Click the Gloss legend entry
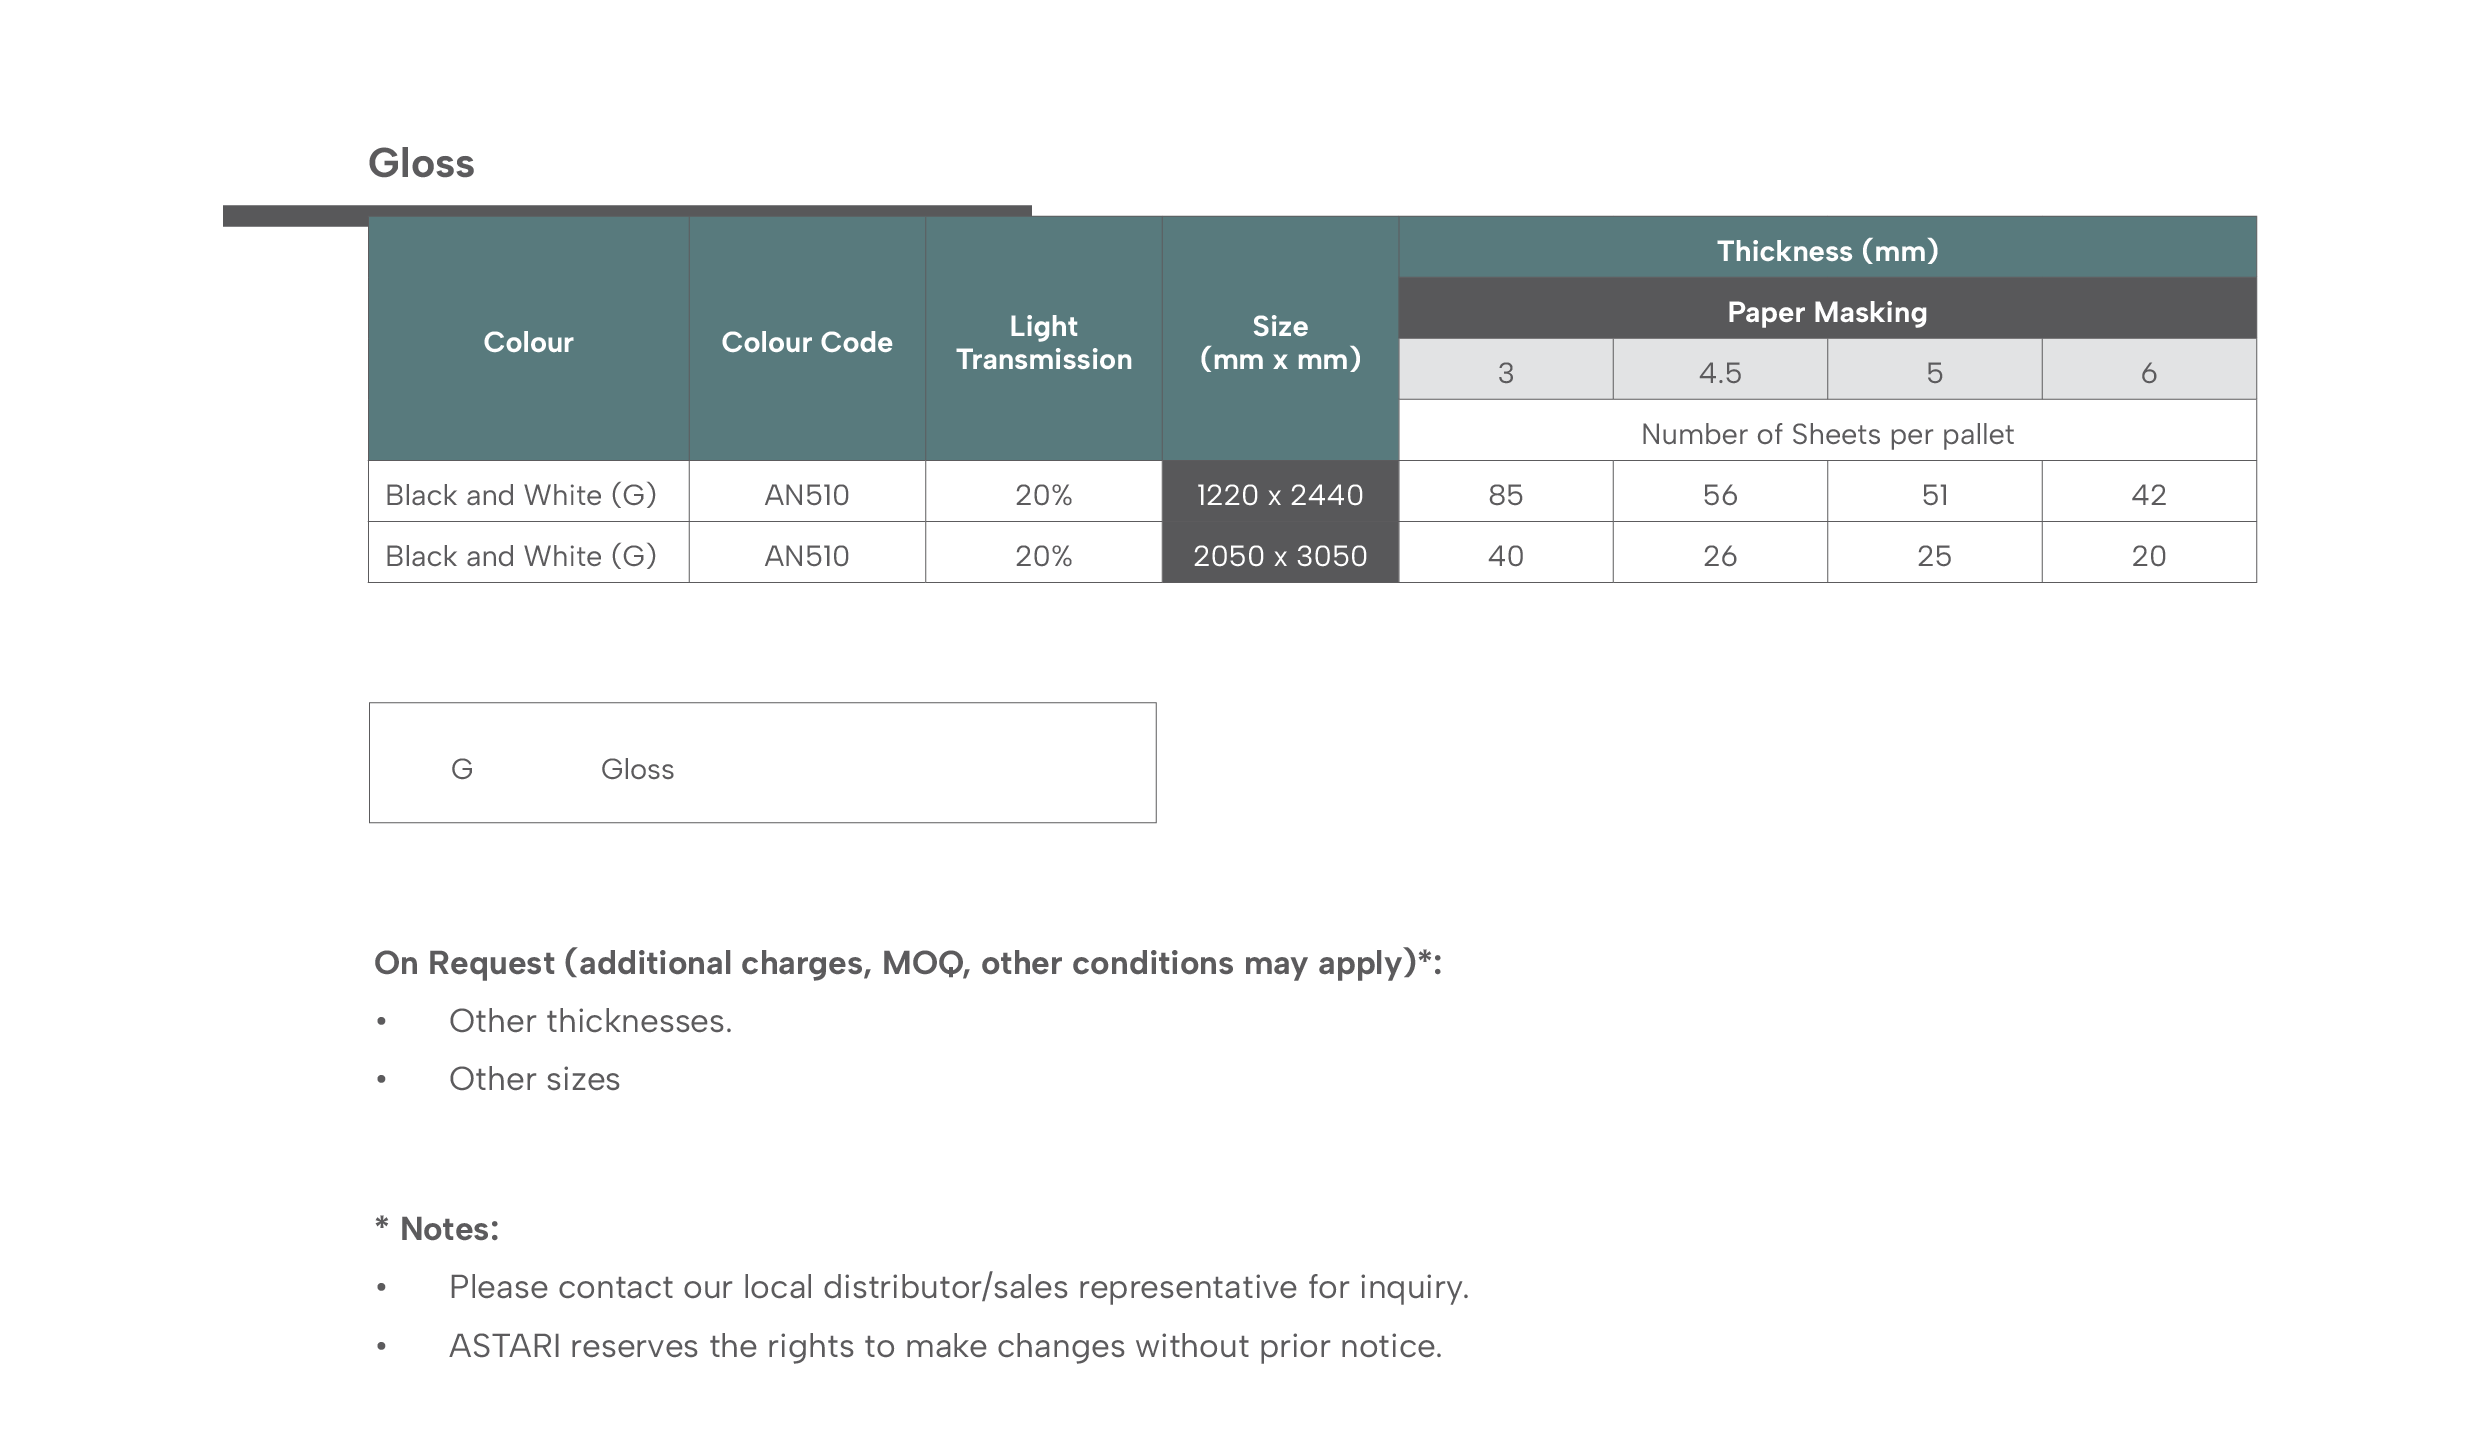Image resolution: width=2481 pixels, height=1444 pixels. [637, 769]
